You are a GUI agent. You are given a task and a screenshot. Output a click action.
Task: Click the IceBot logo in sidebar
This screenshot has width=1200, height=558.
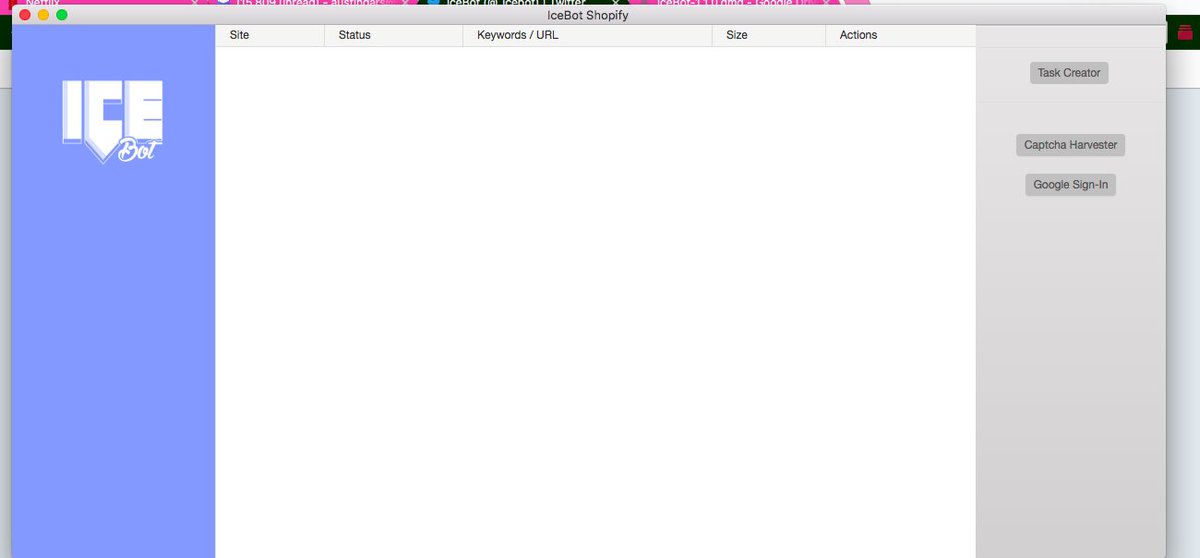point(112,122)
